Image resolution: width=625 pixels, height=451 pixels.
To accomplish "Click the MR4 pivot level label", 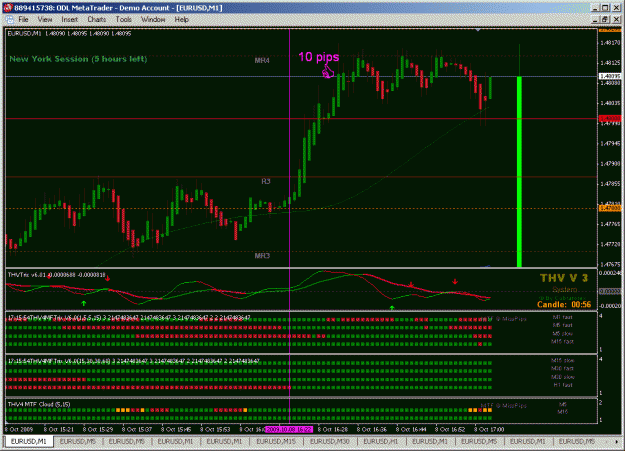I will click(262, 61).
